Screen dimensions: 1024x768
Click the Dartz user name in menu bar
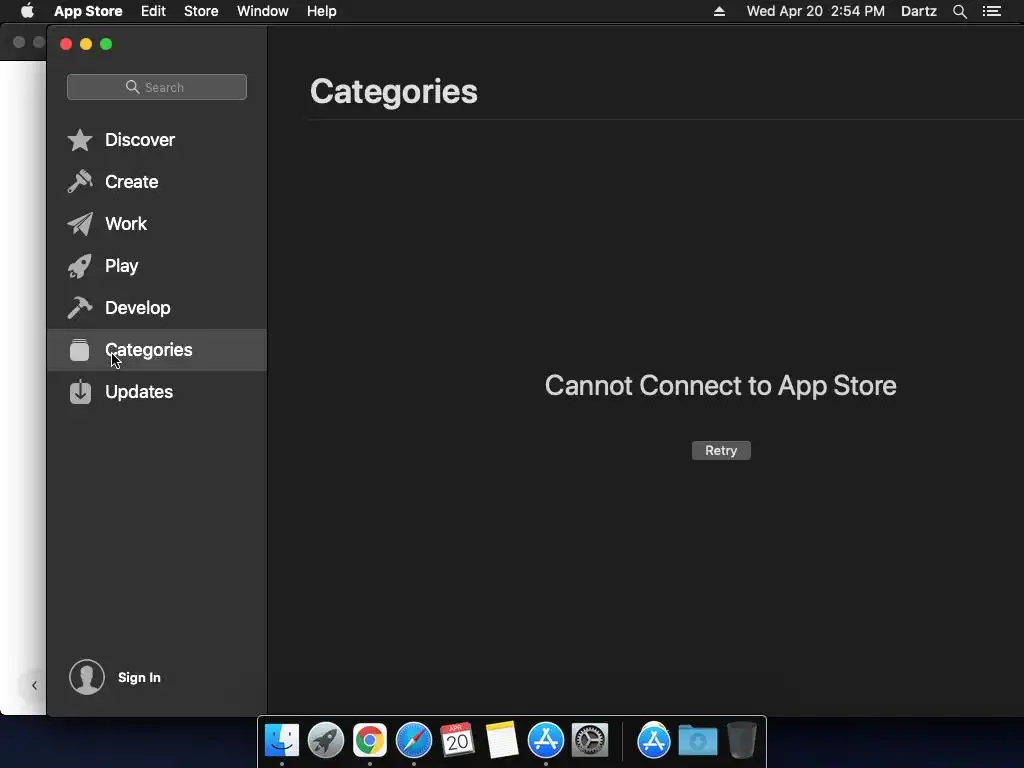[x=918, y=11]
